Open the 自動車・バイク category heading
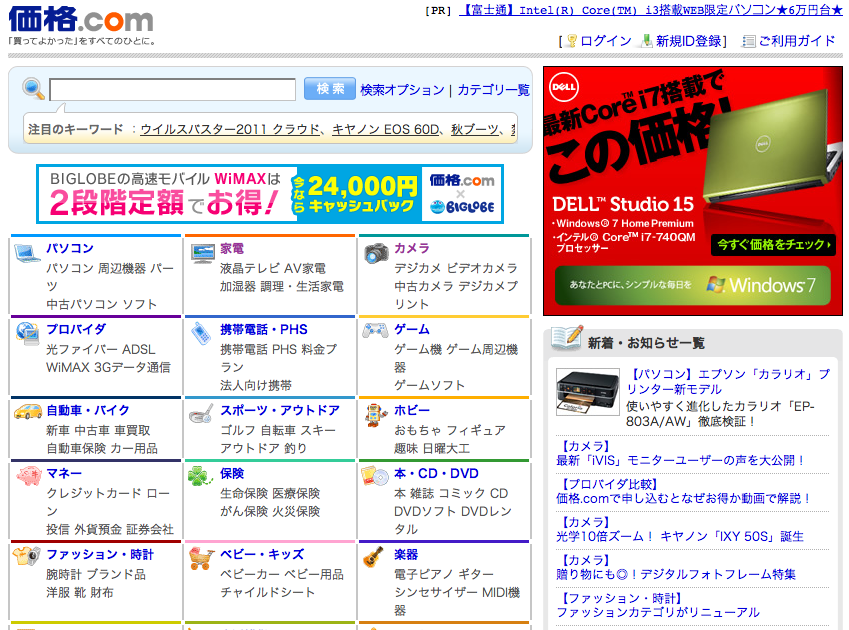This screenshot has height=630, width=849. pyautogui.click(x=88, y=410)
